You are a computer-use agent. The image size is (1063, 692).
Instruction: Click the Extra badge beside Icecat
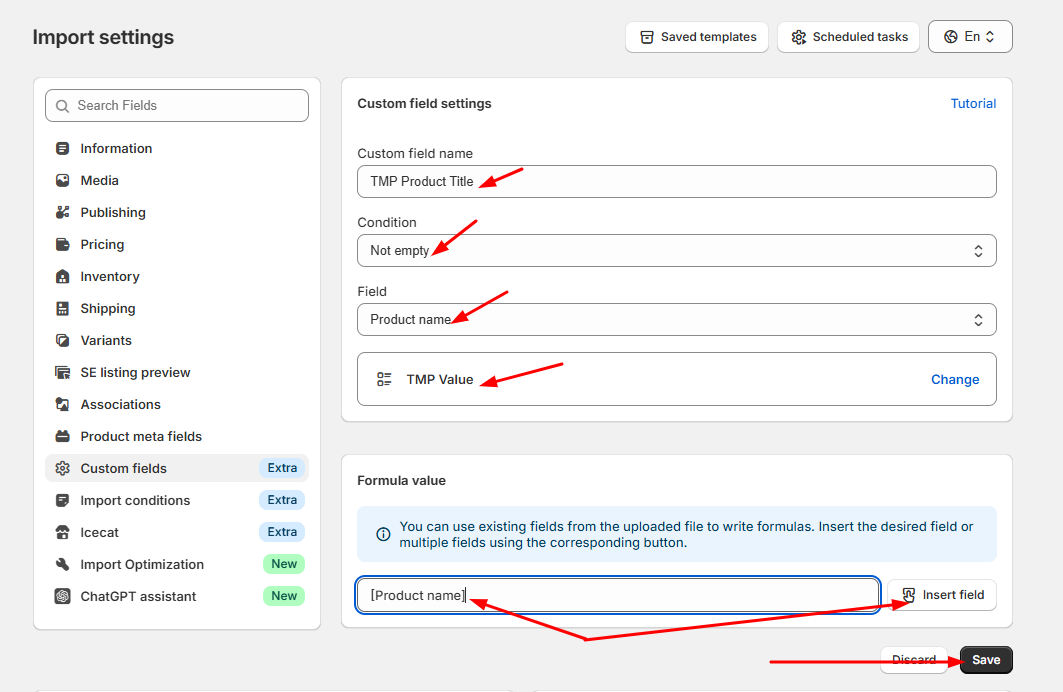click(282, 532)
